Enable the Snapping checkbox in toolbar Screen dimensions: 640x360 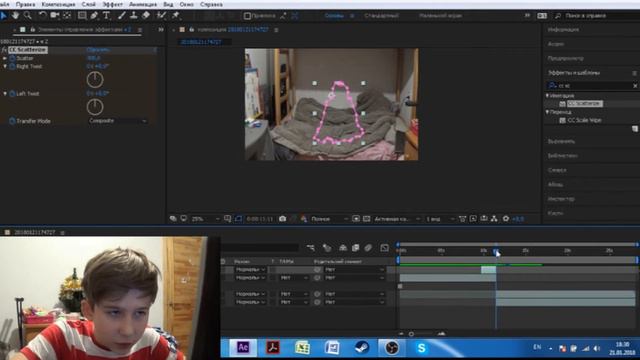[247, 16]
